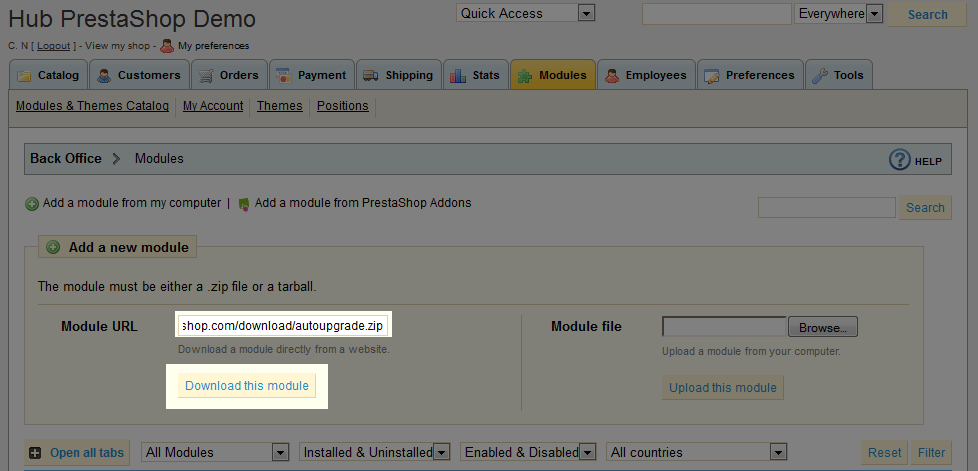Open the Catalog tab
The image size is (978, 471).
[48, 75]
